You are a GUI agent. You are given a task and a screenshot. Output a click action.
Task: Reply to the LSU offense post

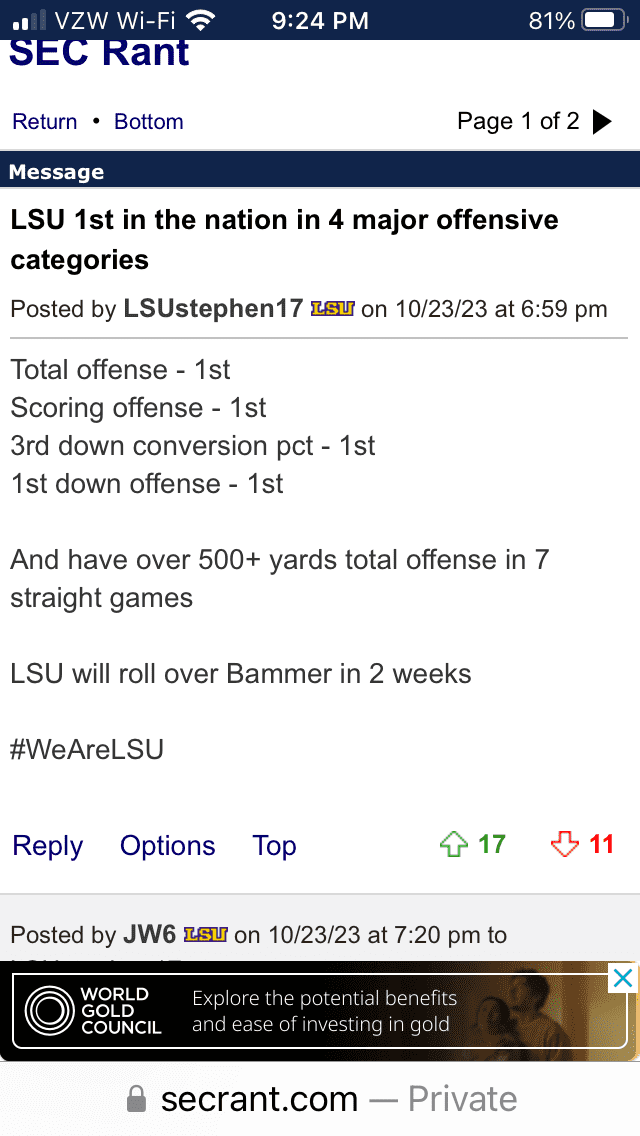click(x=48, y=845)
